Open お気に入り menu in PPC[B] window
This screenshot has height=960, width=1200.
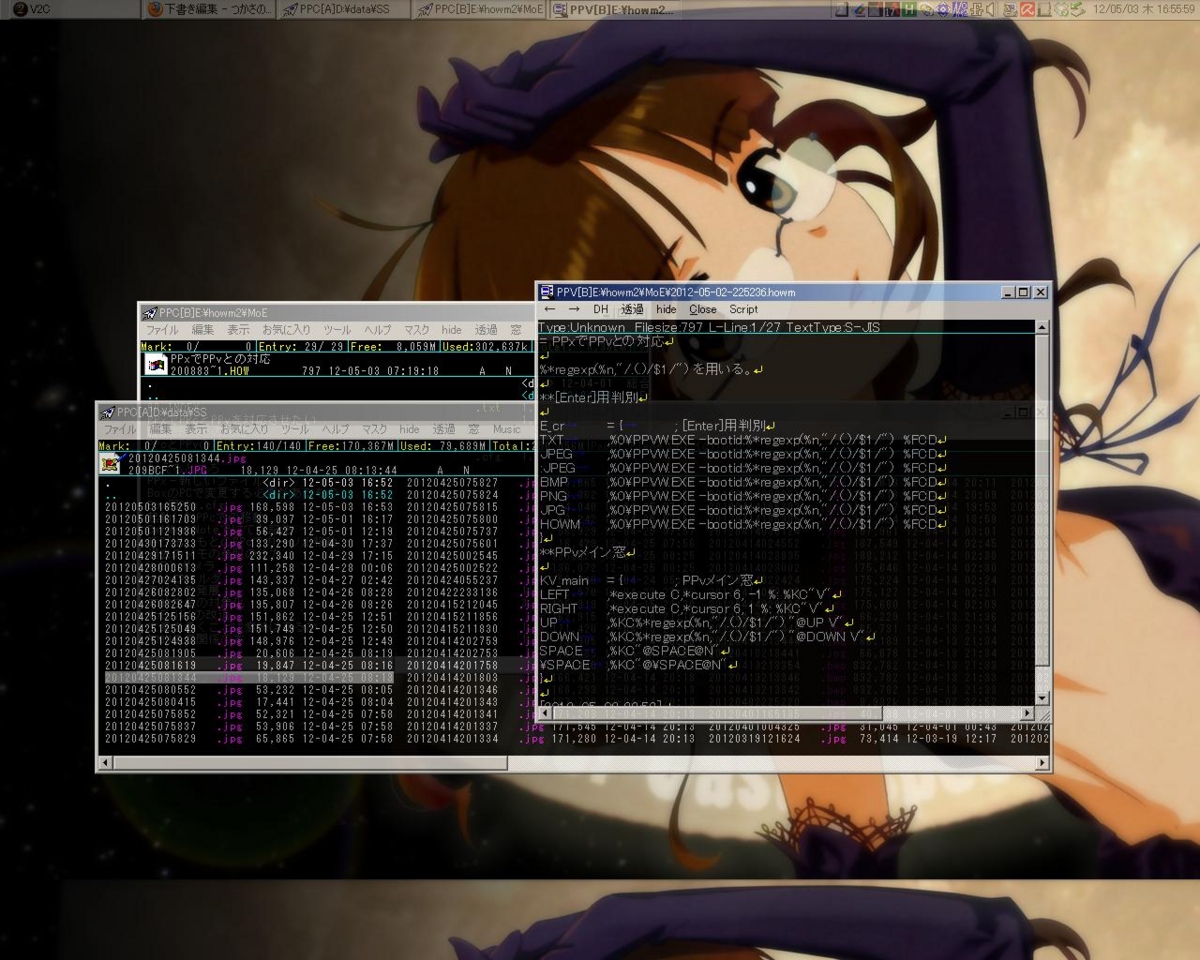[x=286, y=330]
